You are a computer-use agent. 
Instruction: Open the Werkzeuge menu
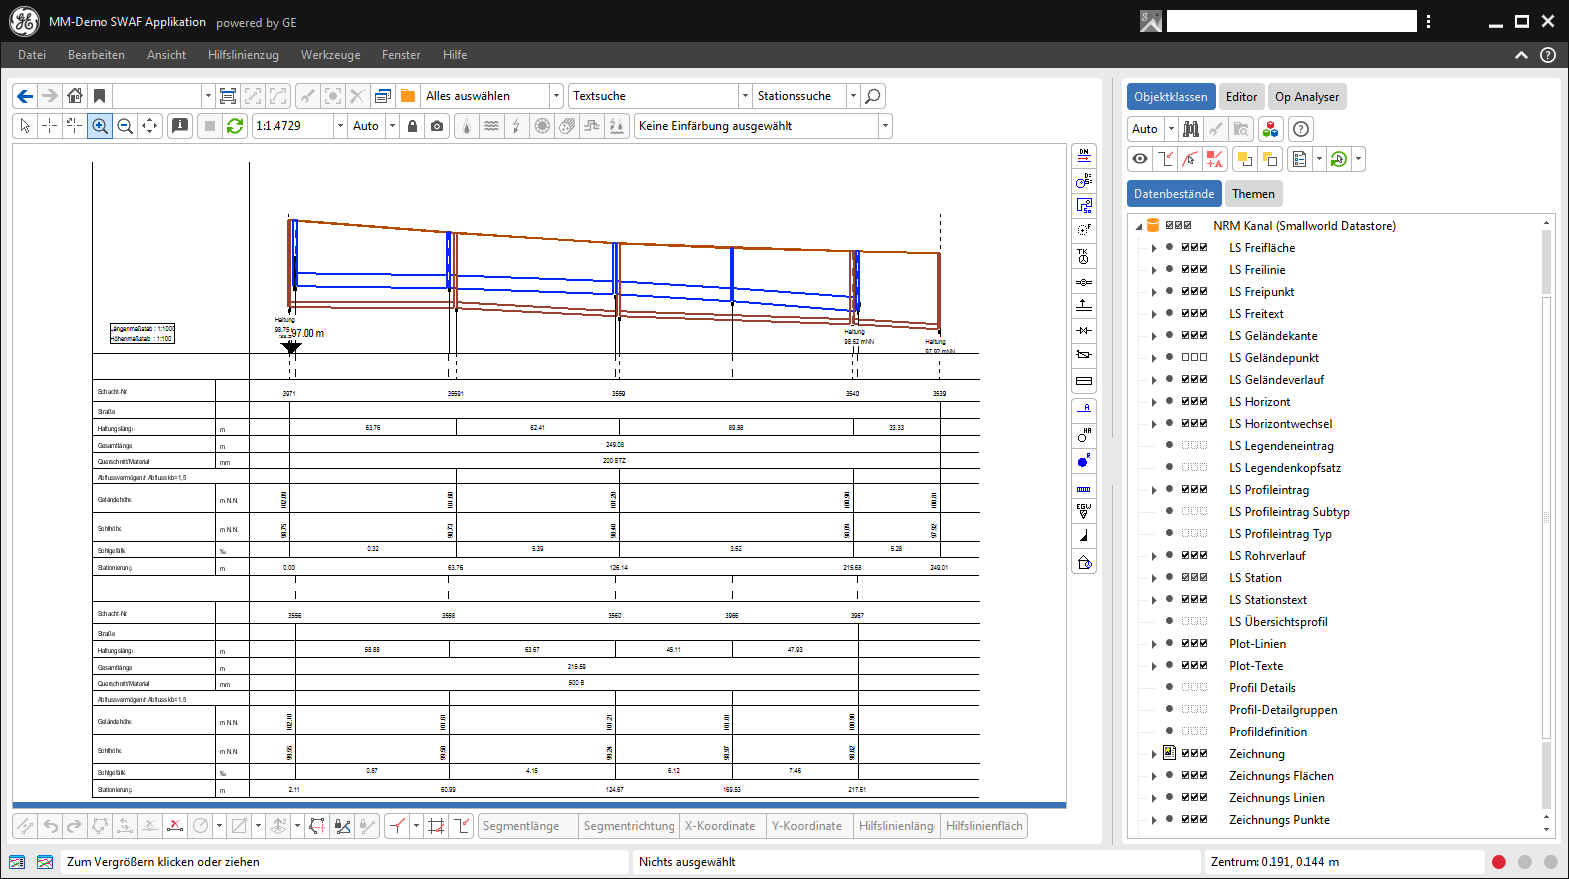tap(330, 55)
